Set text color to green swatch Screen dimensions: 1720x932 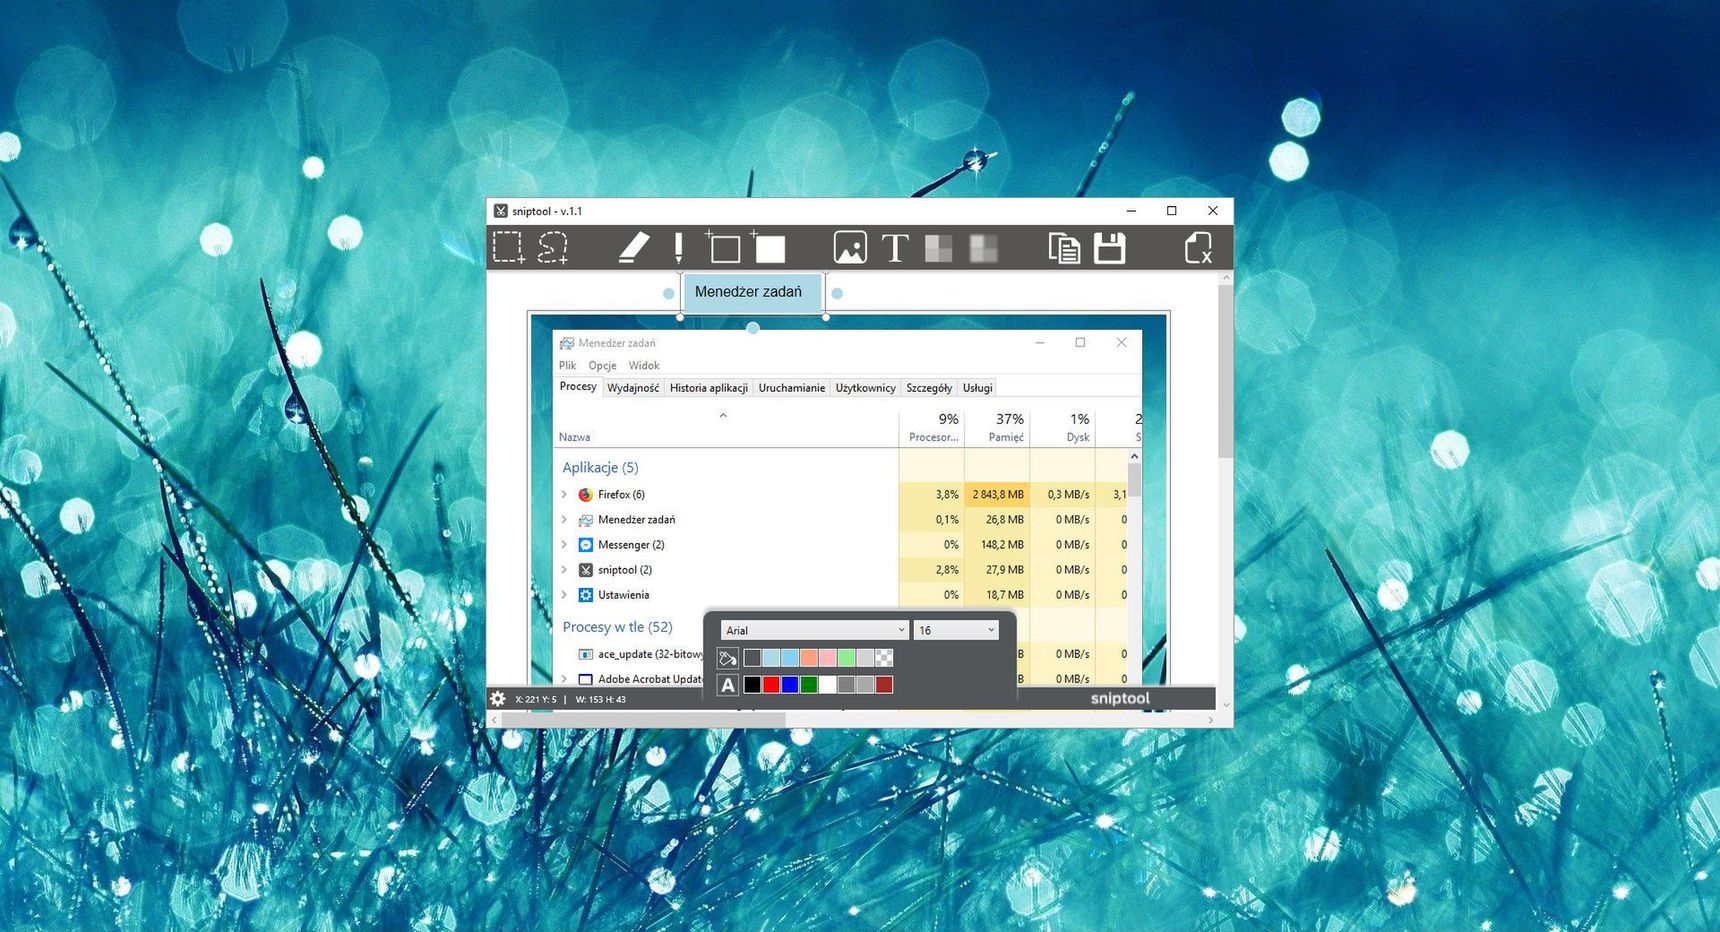(x=809, y=685)
